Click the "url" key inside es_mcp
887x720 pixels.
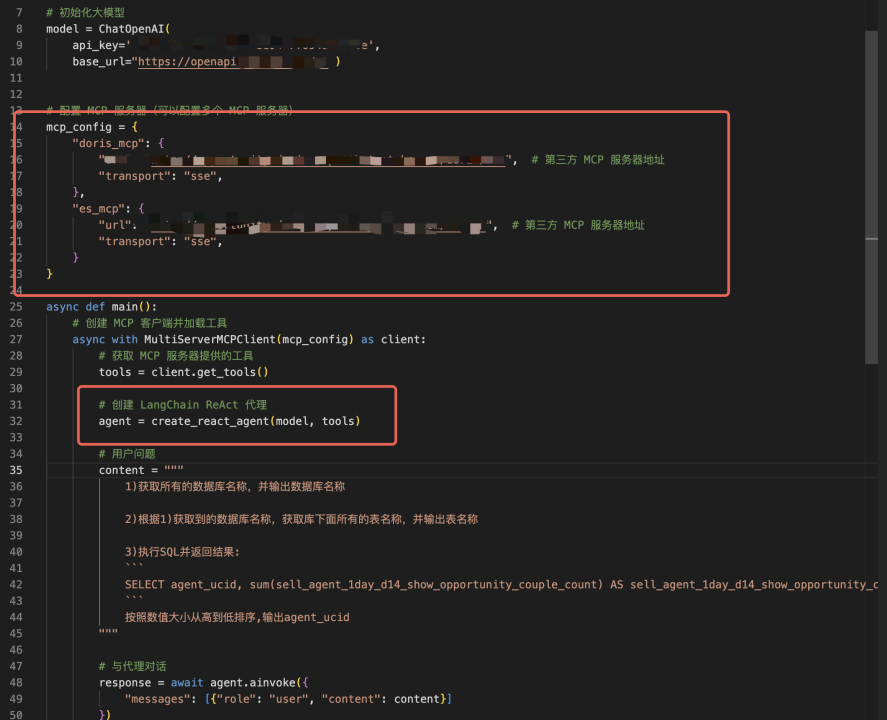115,225
